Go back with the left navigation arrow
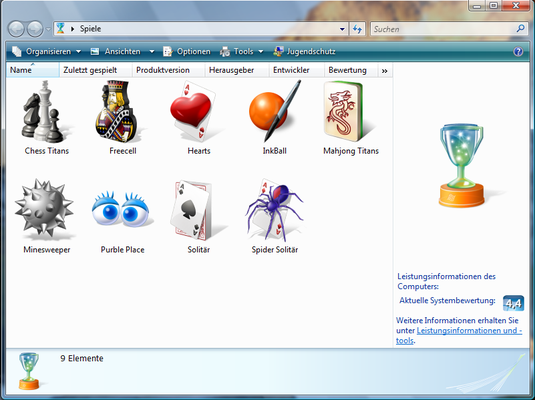The height and width of the screenshot is (400, 535). pos(16,29)
